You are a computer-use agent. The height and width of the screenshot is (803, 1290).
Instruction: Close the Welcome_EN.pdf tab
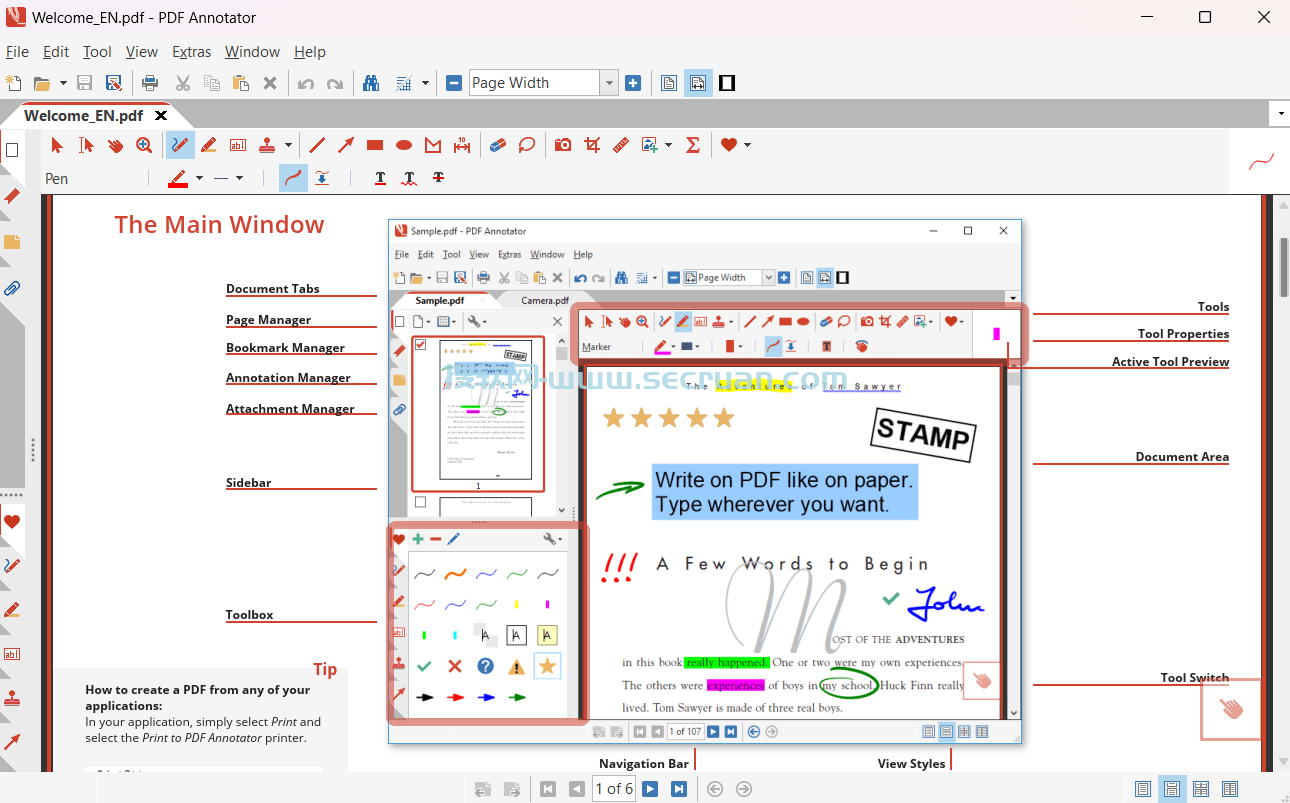161,116
